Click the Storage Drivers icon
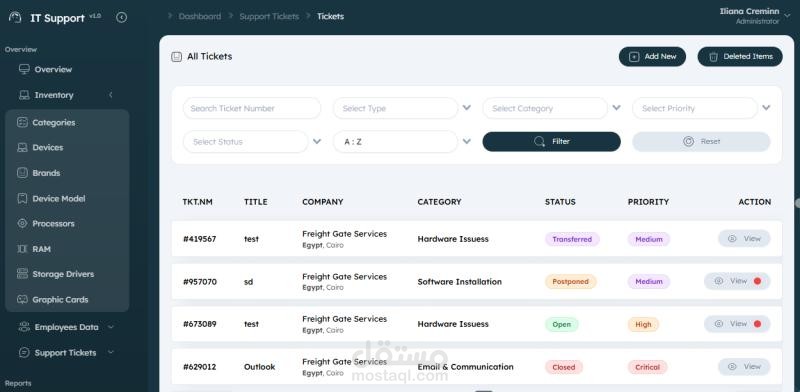Viewport: 800px width, 392px height. 22,274
